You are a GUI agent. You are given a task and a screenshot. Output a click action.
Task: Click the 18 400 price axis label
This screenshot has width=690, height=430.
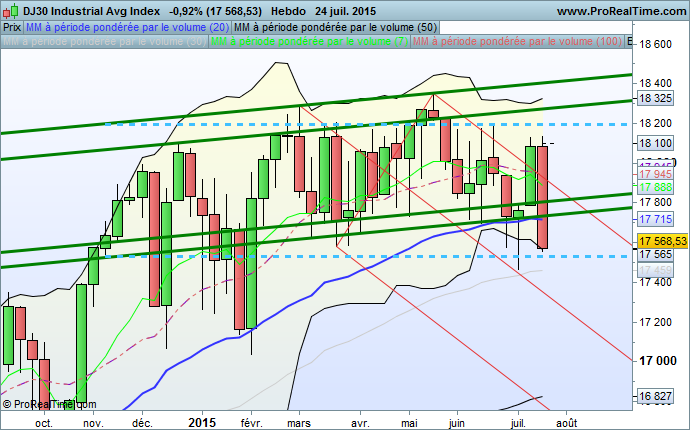(x=655, y=83)
